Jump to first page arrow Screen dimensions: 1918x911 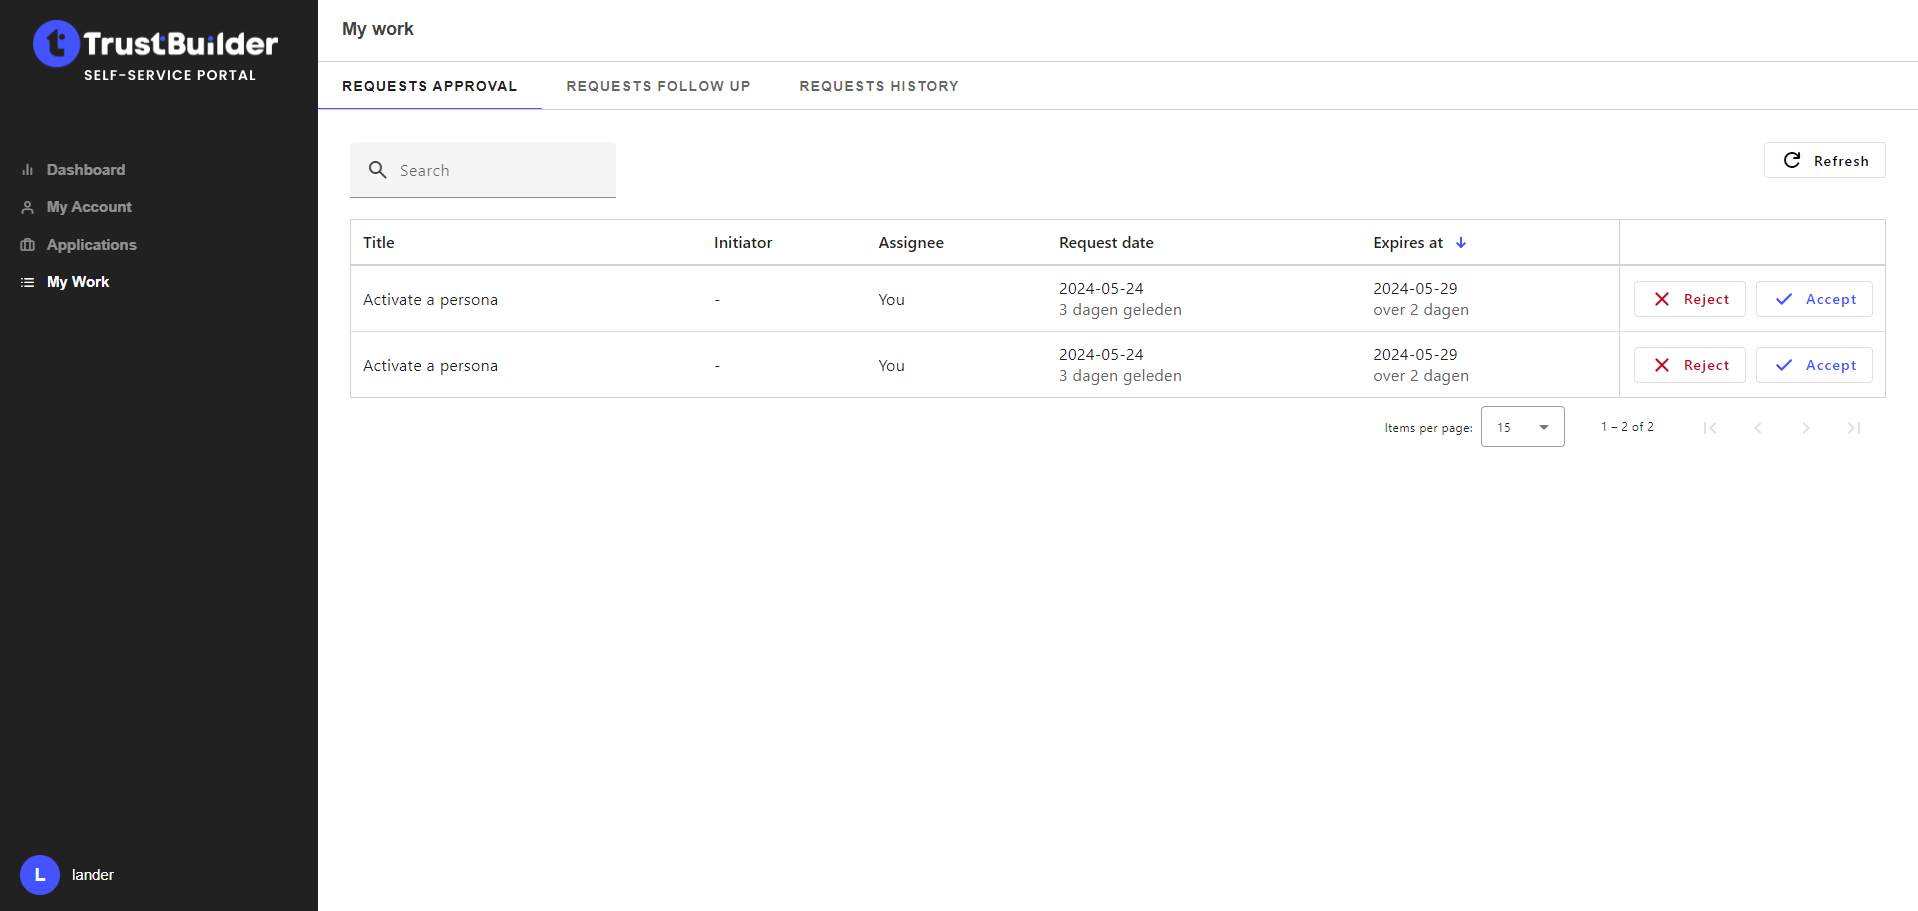1710,428
